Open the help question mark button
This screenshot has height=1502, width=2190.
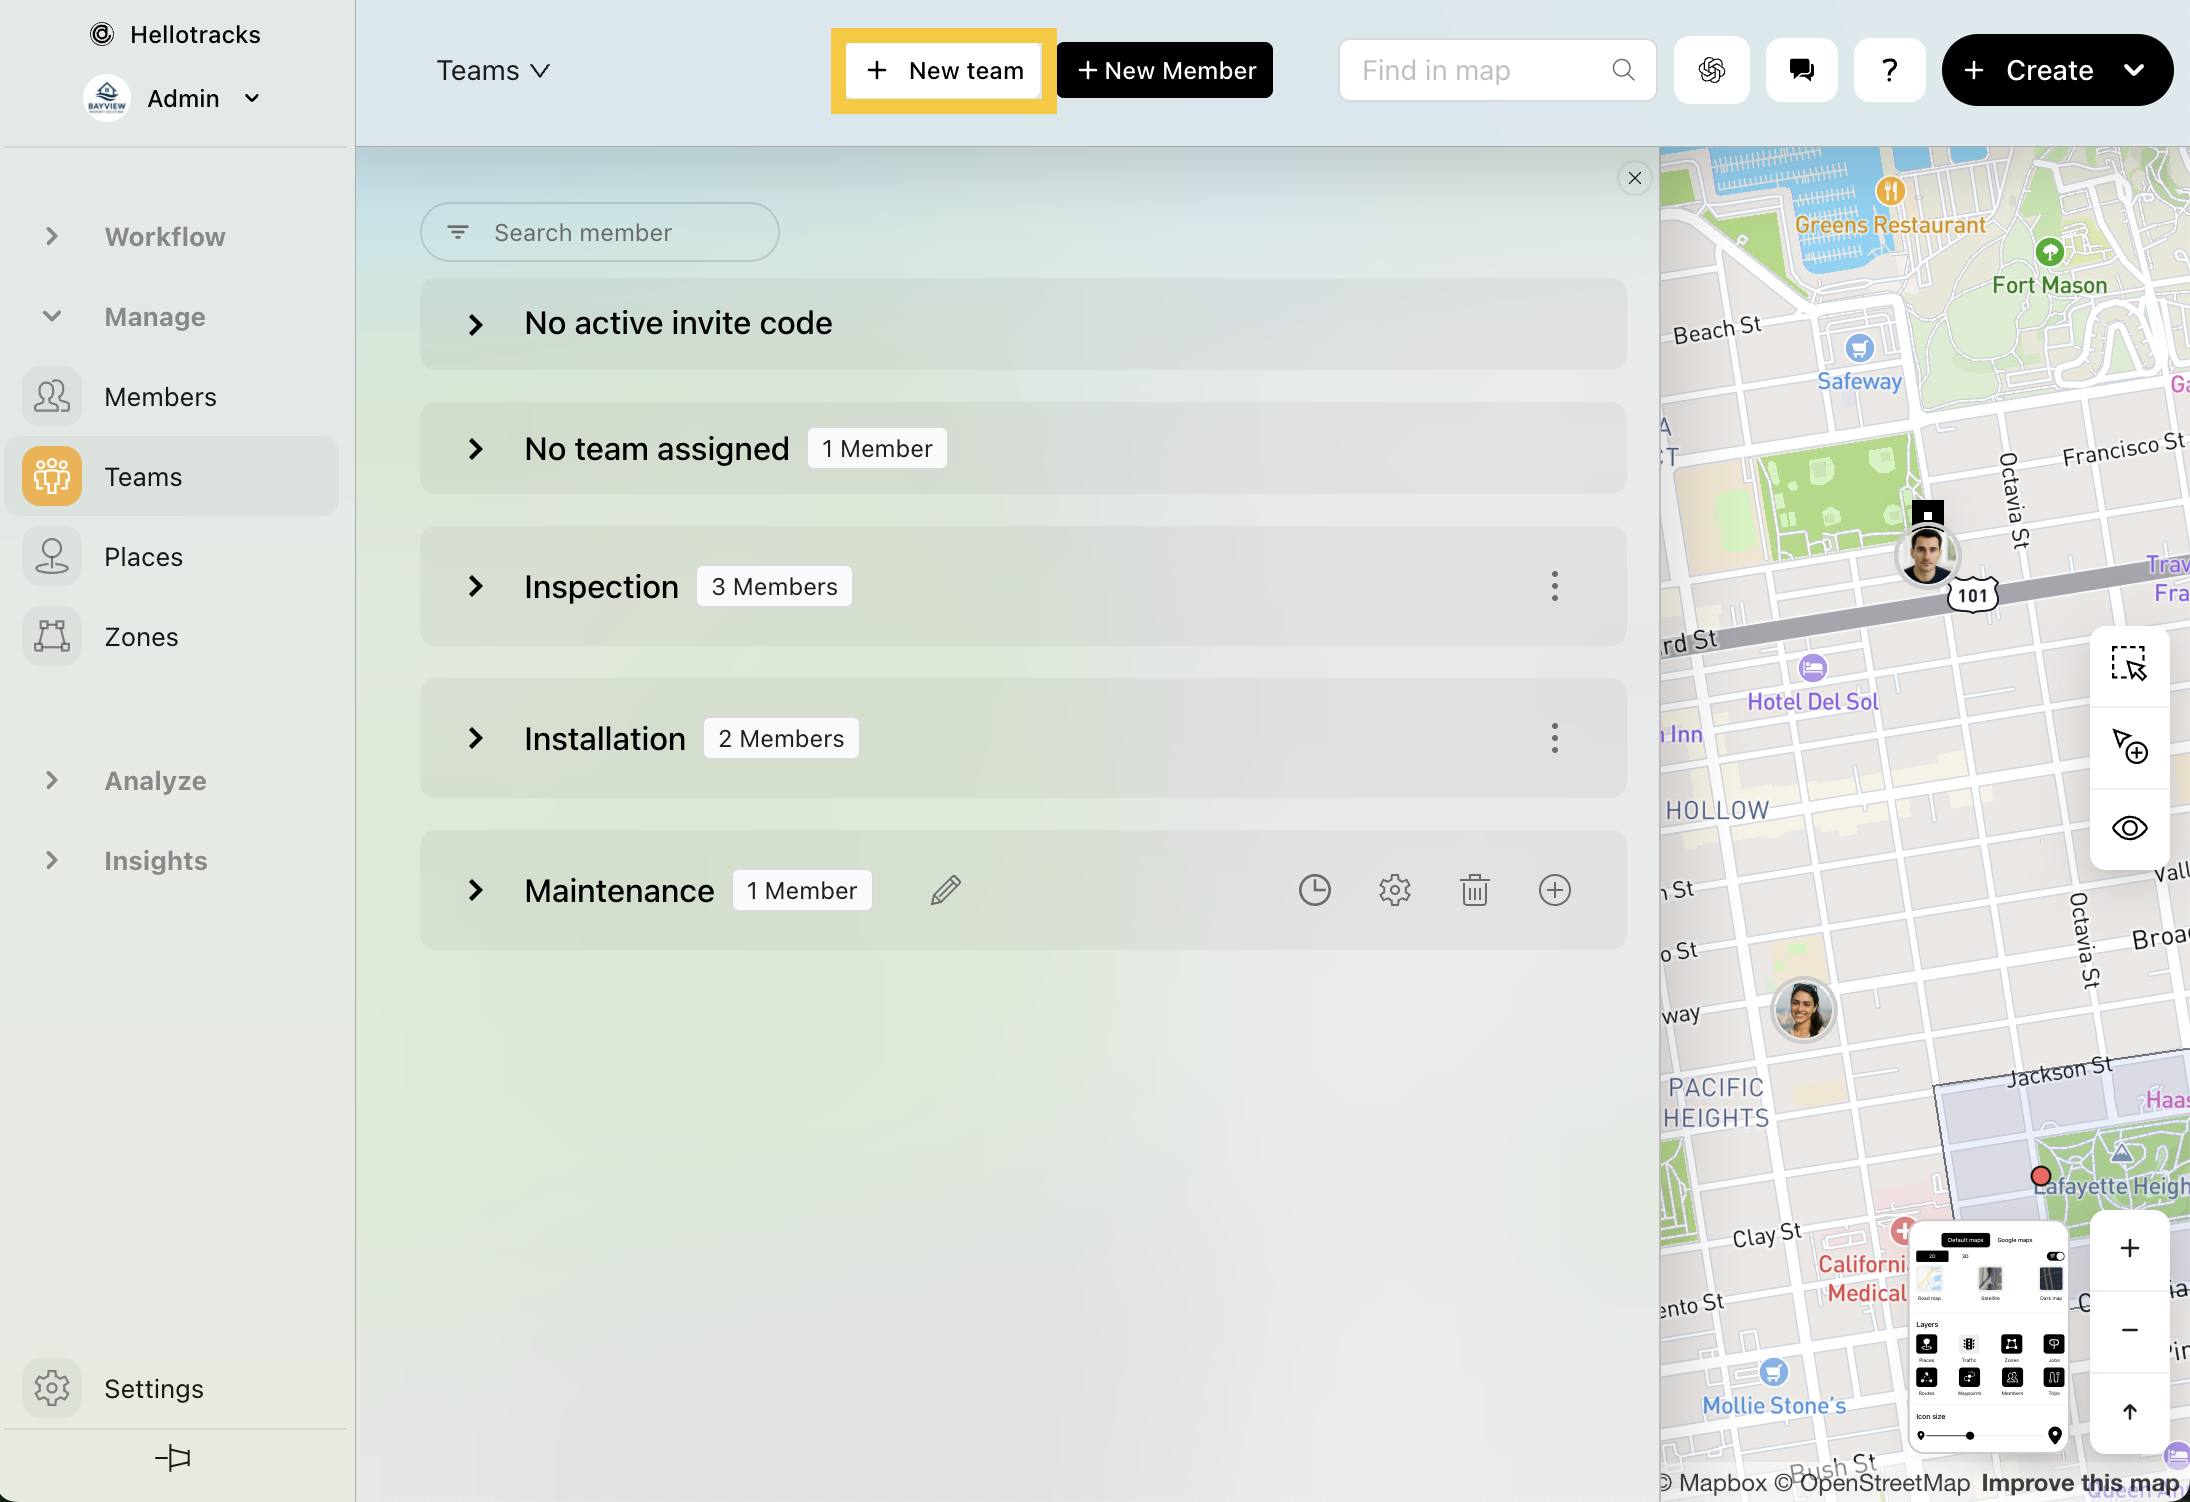(x=1889, y=70)
